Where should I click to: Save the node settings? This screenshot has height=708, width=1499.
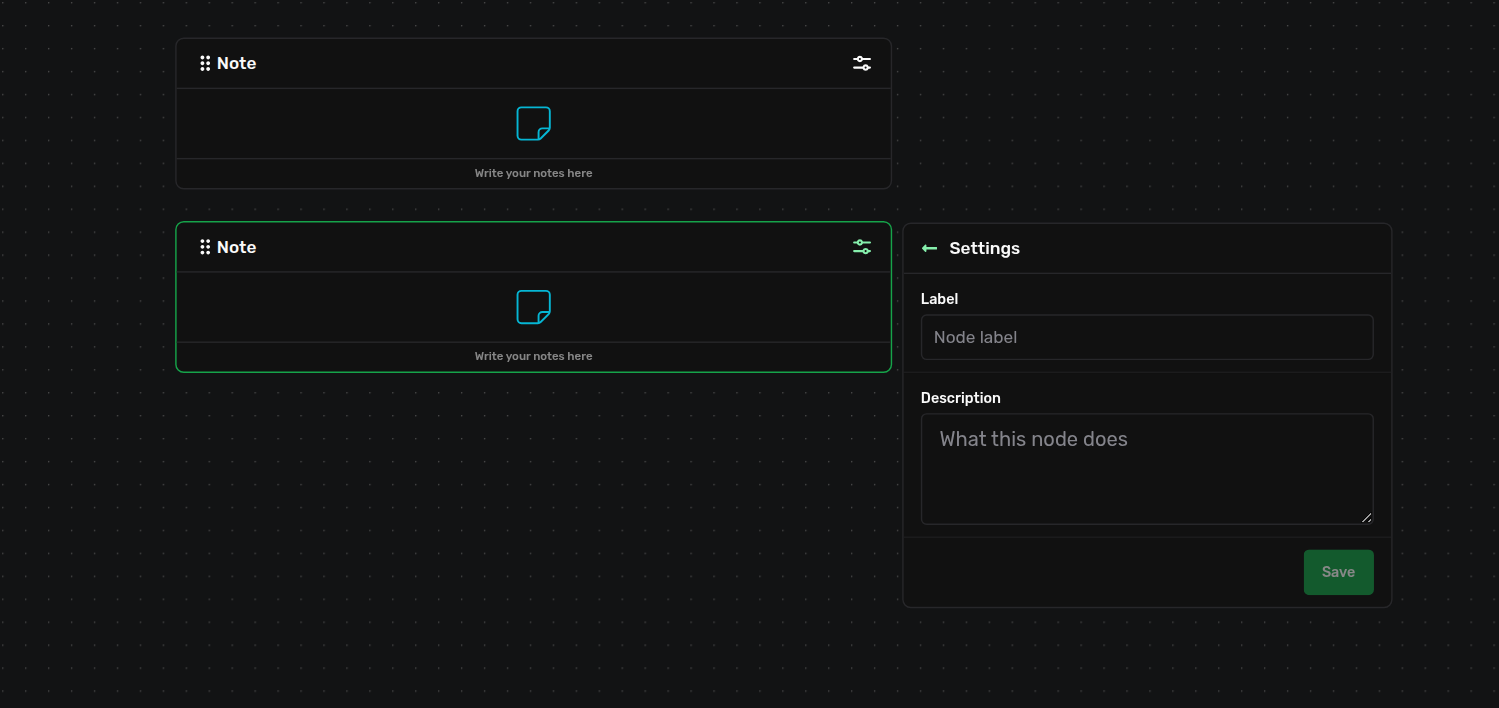(x=1338, y=572)
